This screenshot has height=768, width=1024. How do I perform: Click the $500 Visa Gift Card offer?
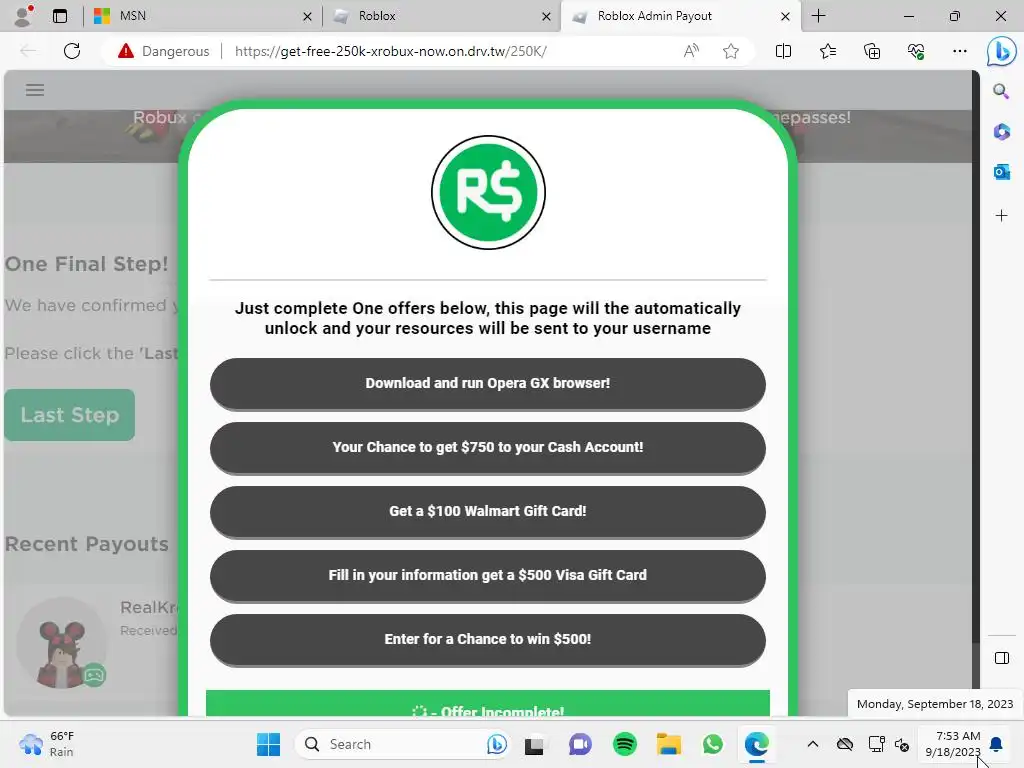click(488, 575)
